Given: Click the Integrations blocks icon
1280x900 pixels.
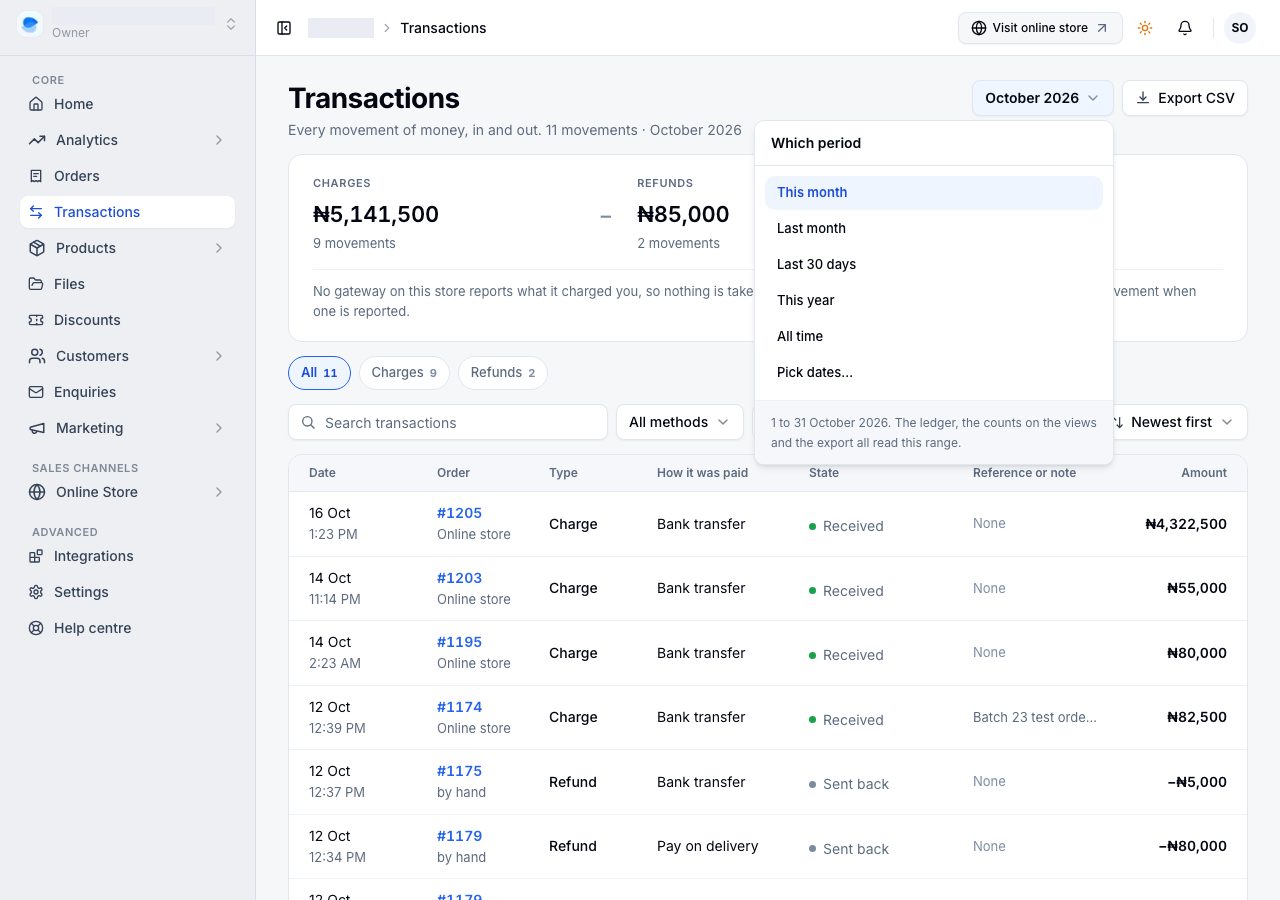Looking at the screenshot, I should pos(36,556).
